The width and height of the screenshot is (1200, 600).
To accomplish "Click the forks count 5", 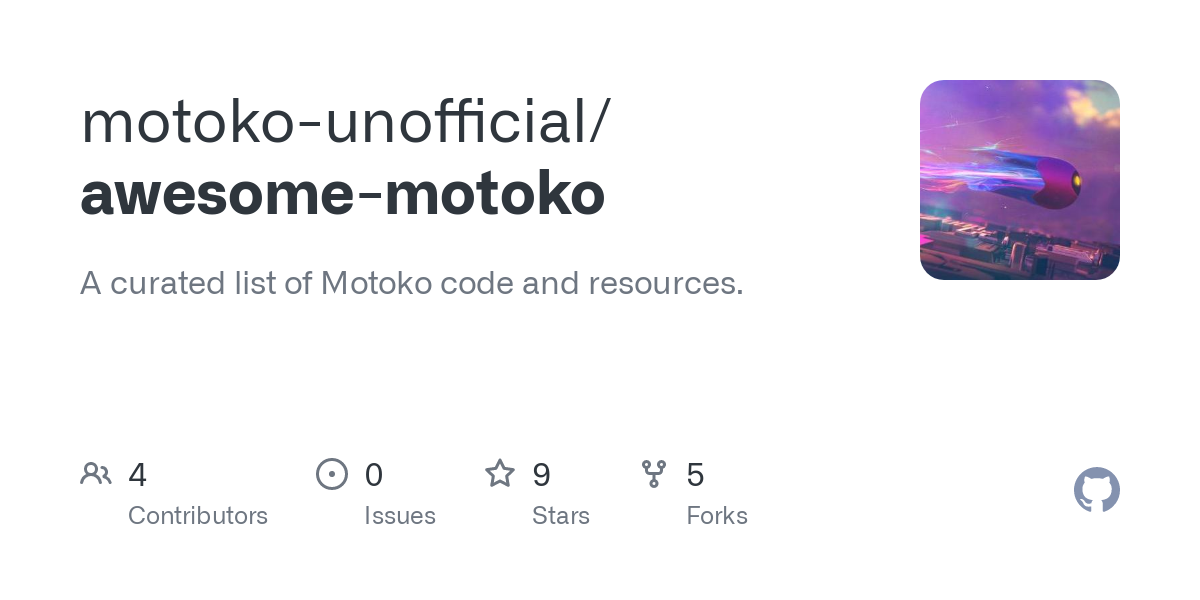I will [696, 475].
